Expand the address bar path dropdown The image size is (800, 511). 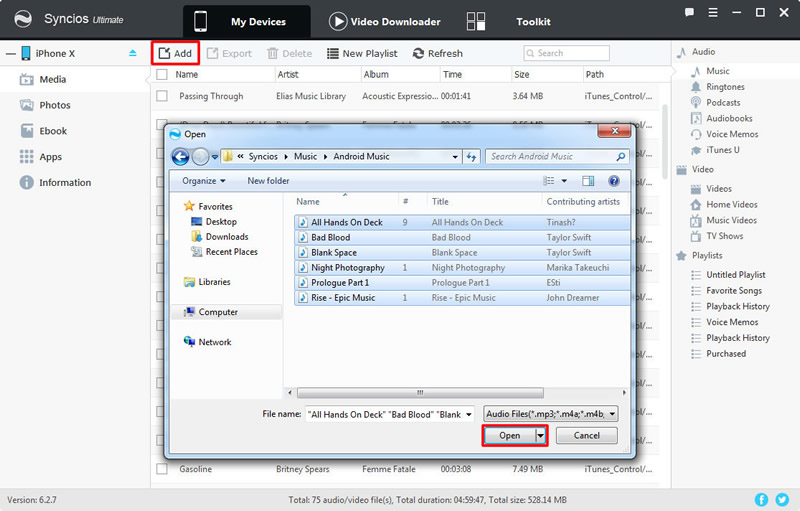tap(455, 157)
